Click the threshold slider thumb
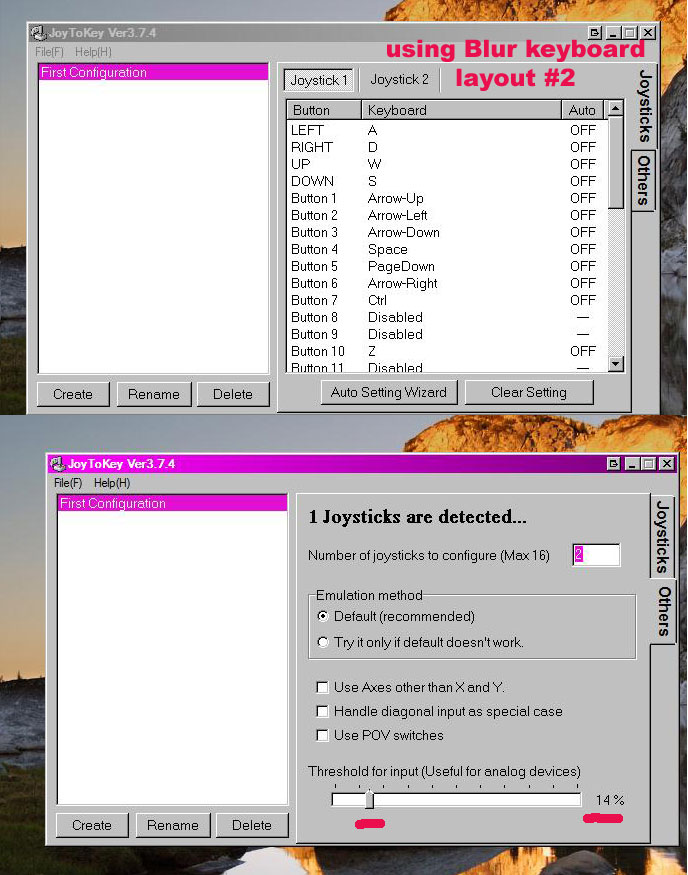This screenshot has height=875, width=688. click(x=369, y=799)
